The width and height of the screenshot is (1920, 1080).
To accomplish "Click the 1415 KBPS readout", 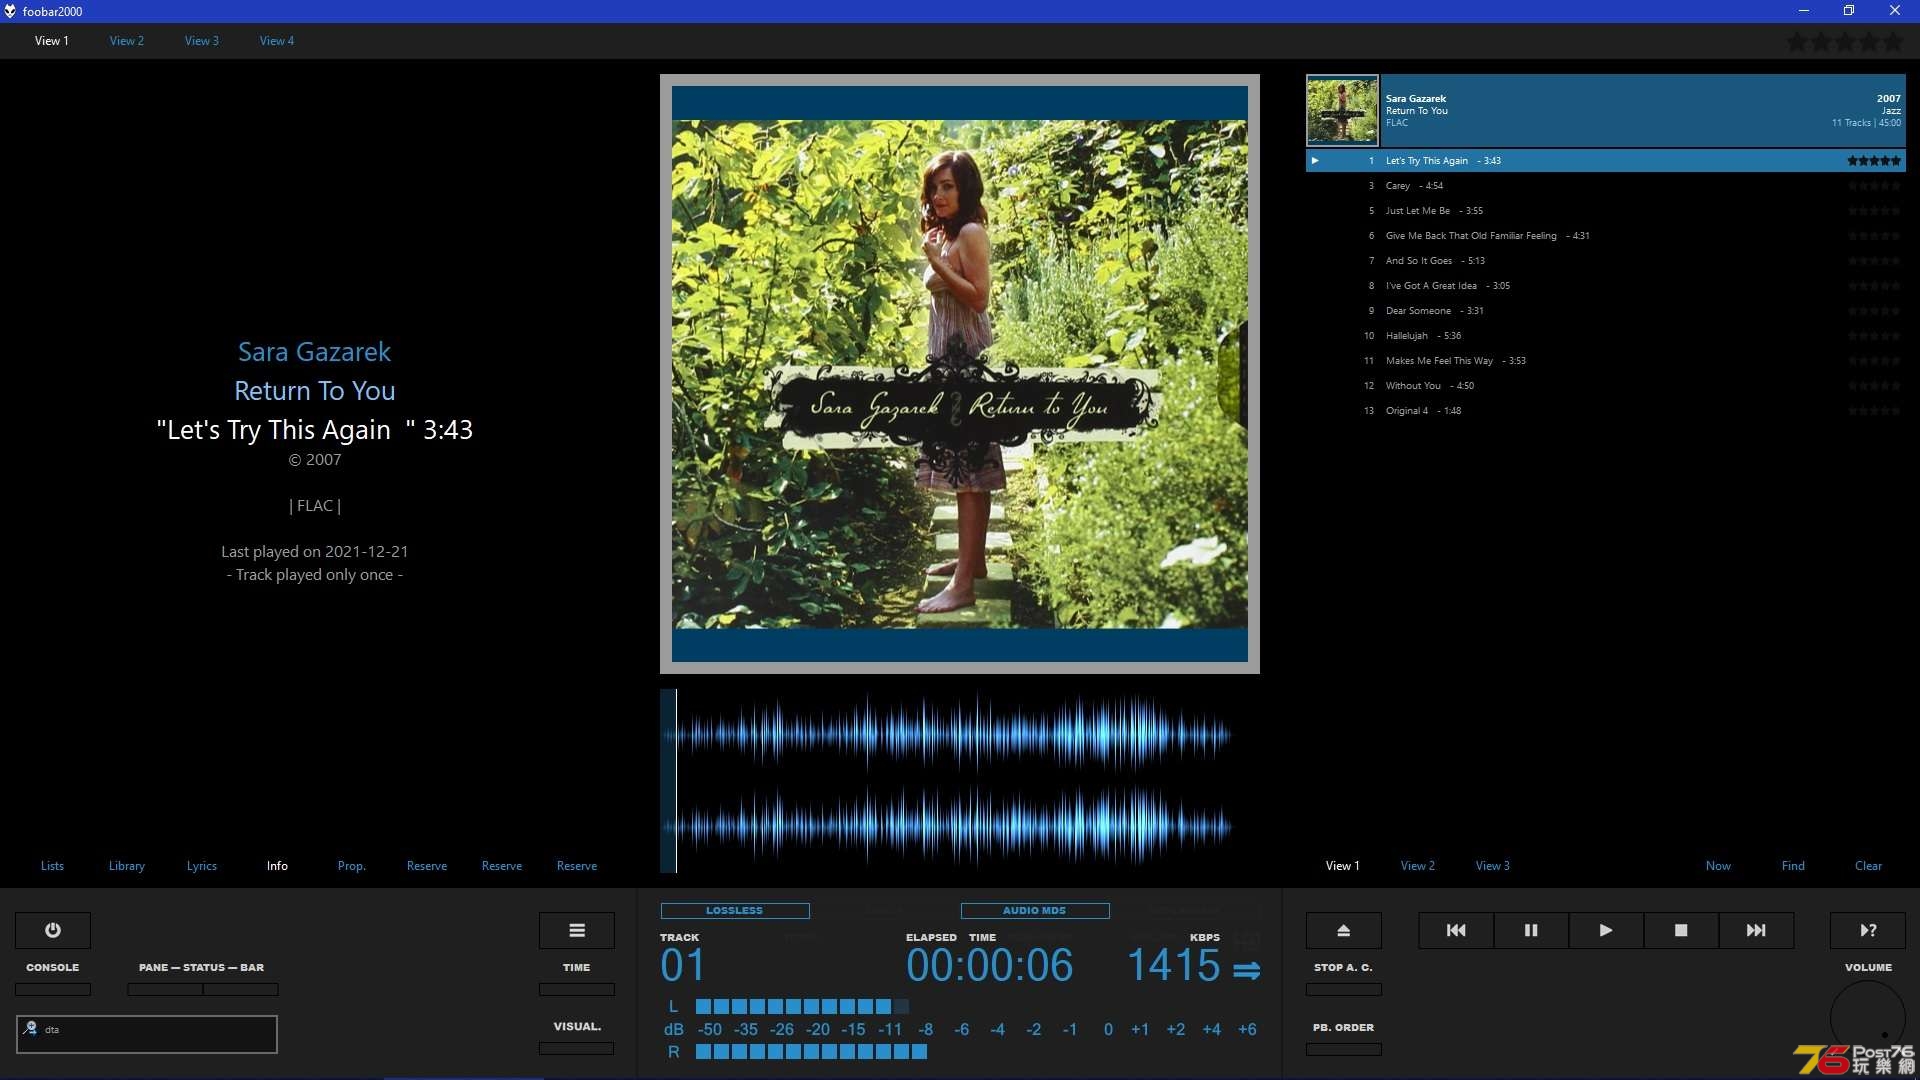I will (x=1174, y=966).
